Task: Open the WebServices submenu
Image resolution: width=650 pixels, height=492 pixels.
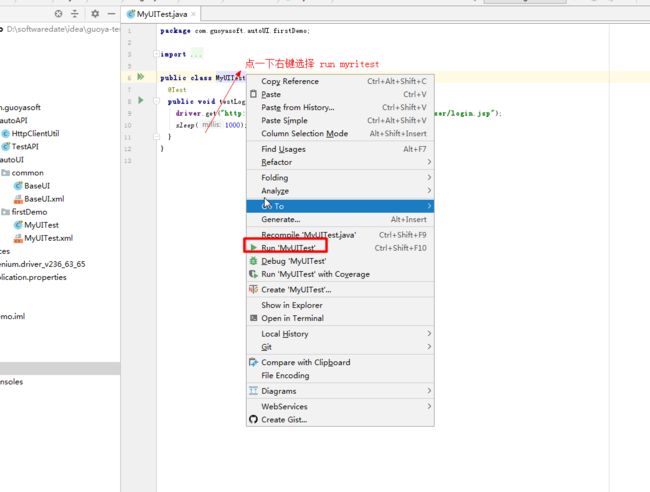Action: [340, 407]
